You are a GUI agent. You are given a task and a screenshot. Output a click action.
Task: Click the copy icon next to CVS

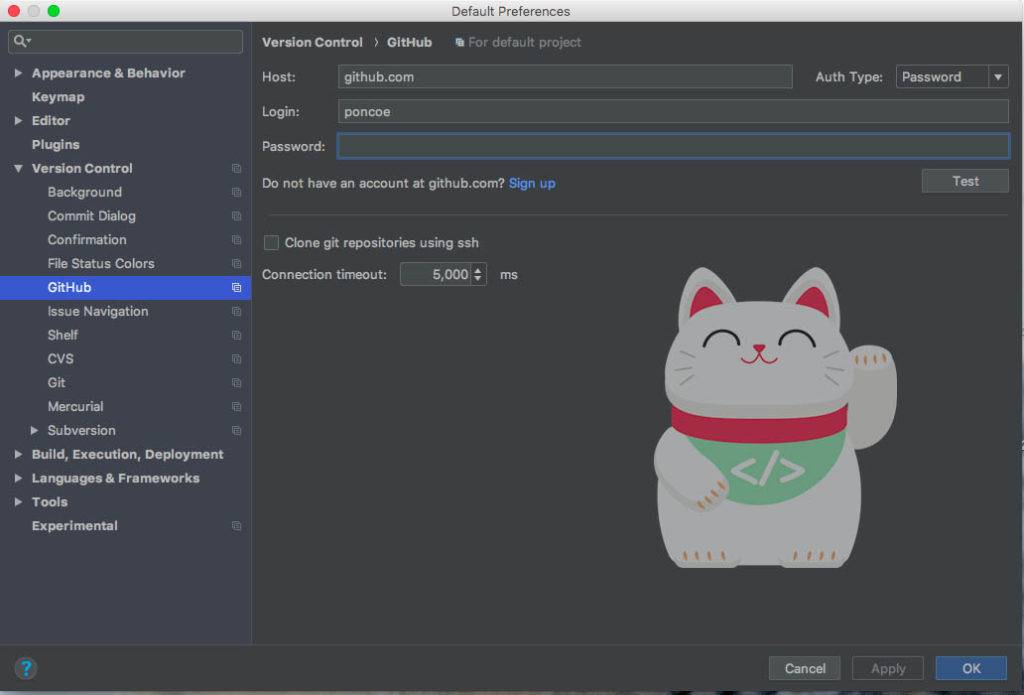236,359
